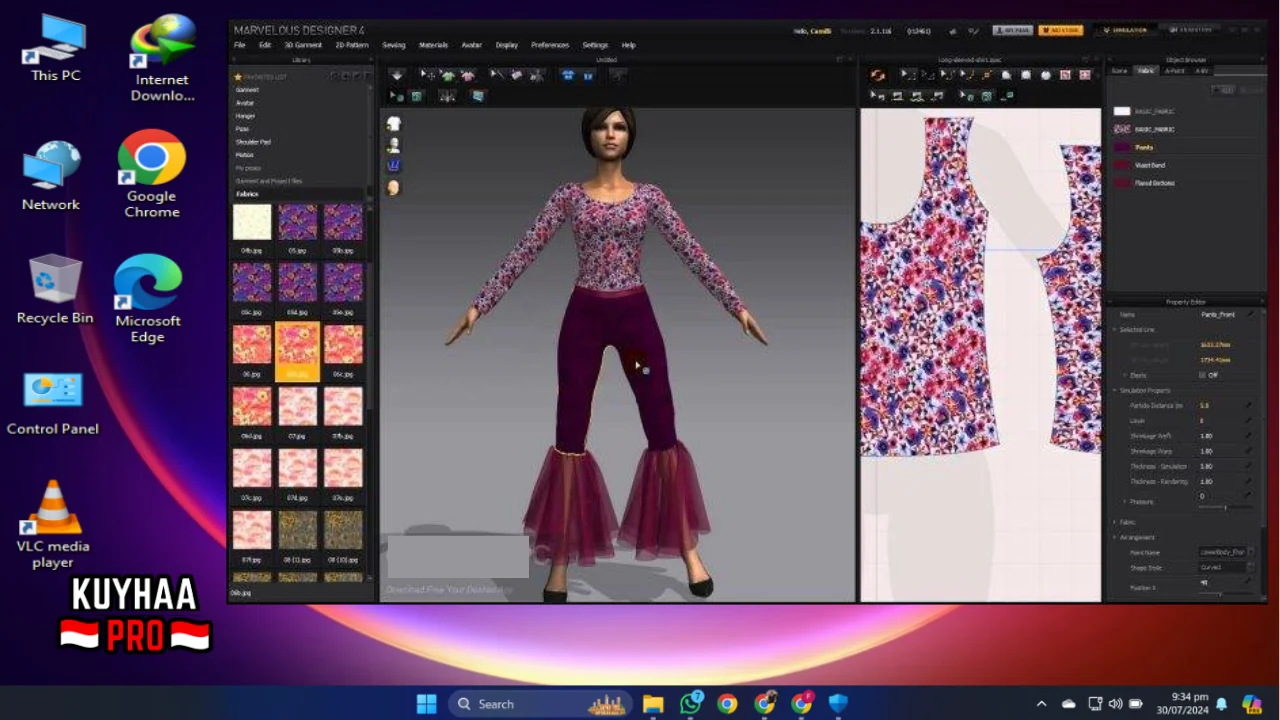Click the orange My Store button
This screenshot has height=720, width=1280.
coord(1061,30)
